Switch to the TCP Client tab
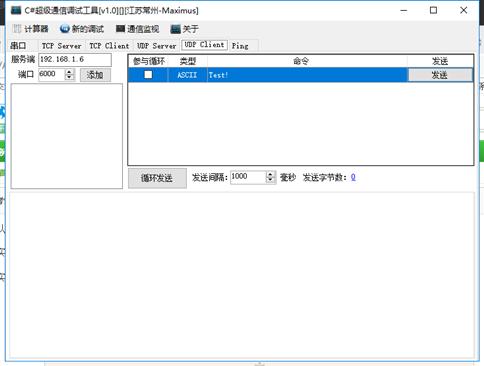This screenshot has width=484, height=366. click(x=109, y=46)
